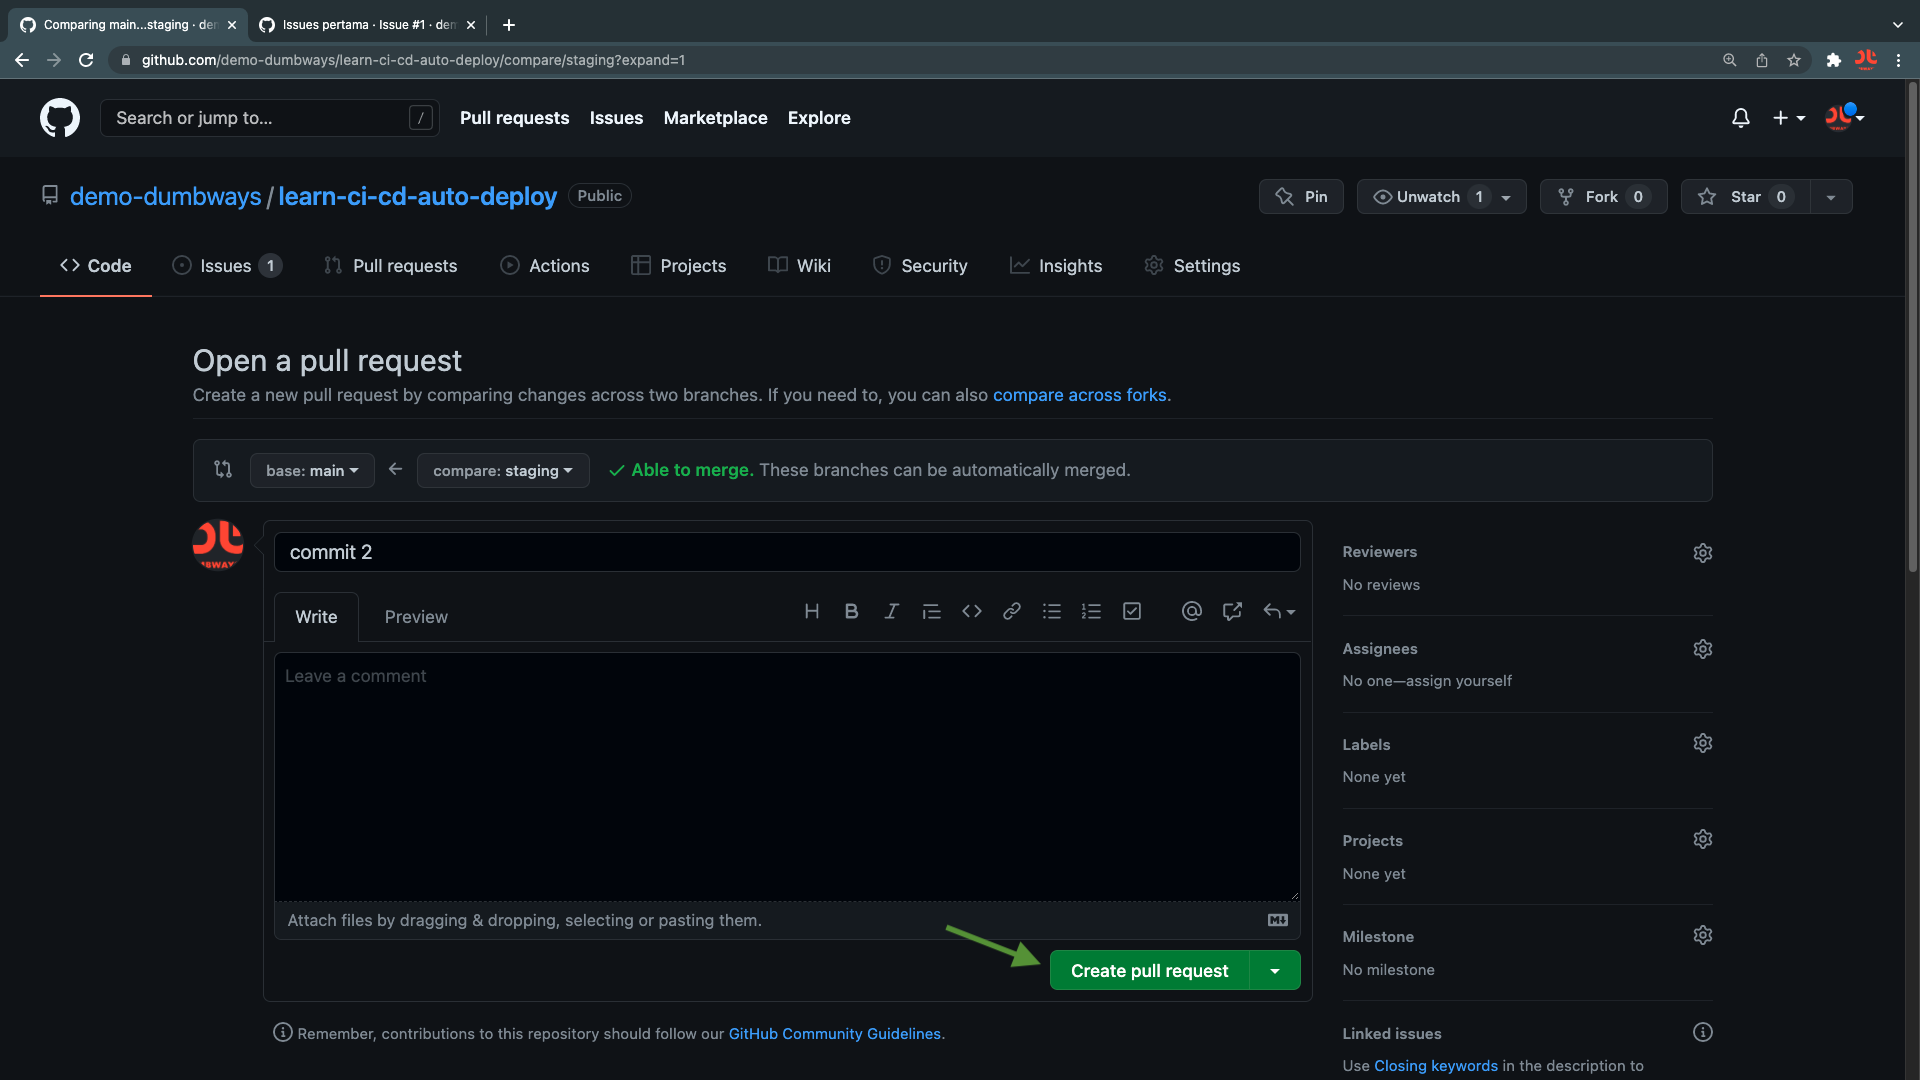Switch to the Preview tab

(x=416, y=617)
